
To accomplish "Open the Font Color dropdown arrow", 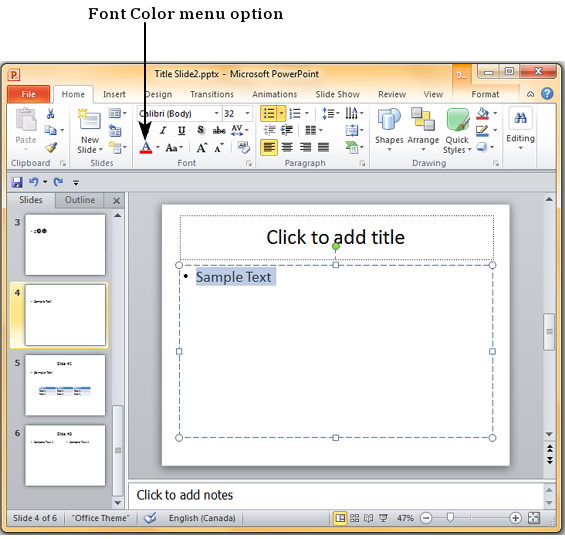I will tap(158, 147).
